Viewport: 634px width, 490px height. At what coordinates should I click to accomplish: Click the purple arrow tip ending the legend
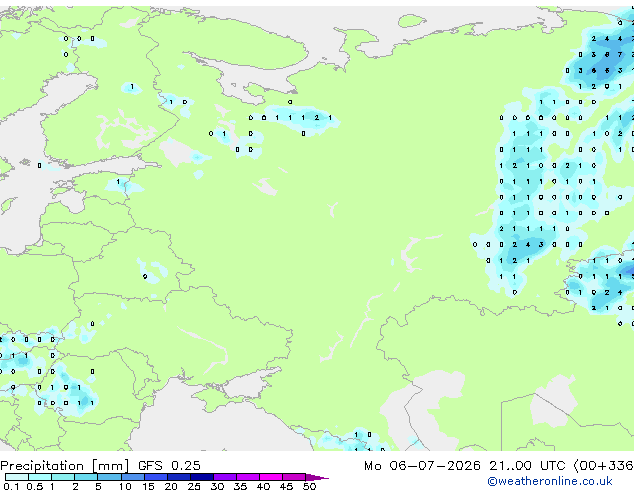317,477
